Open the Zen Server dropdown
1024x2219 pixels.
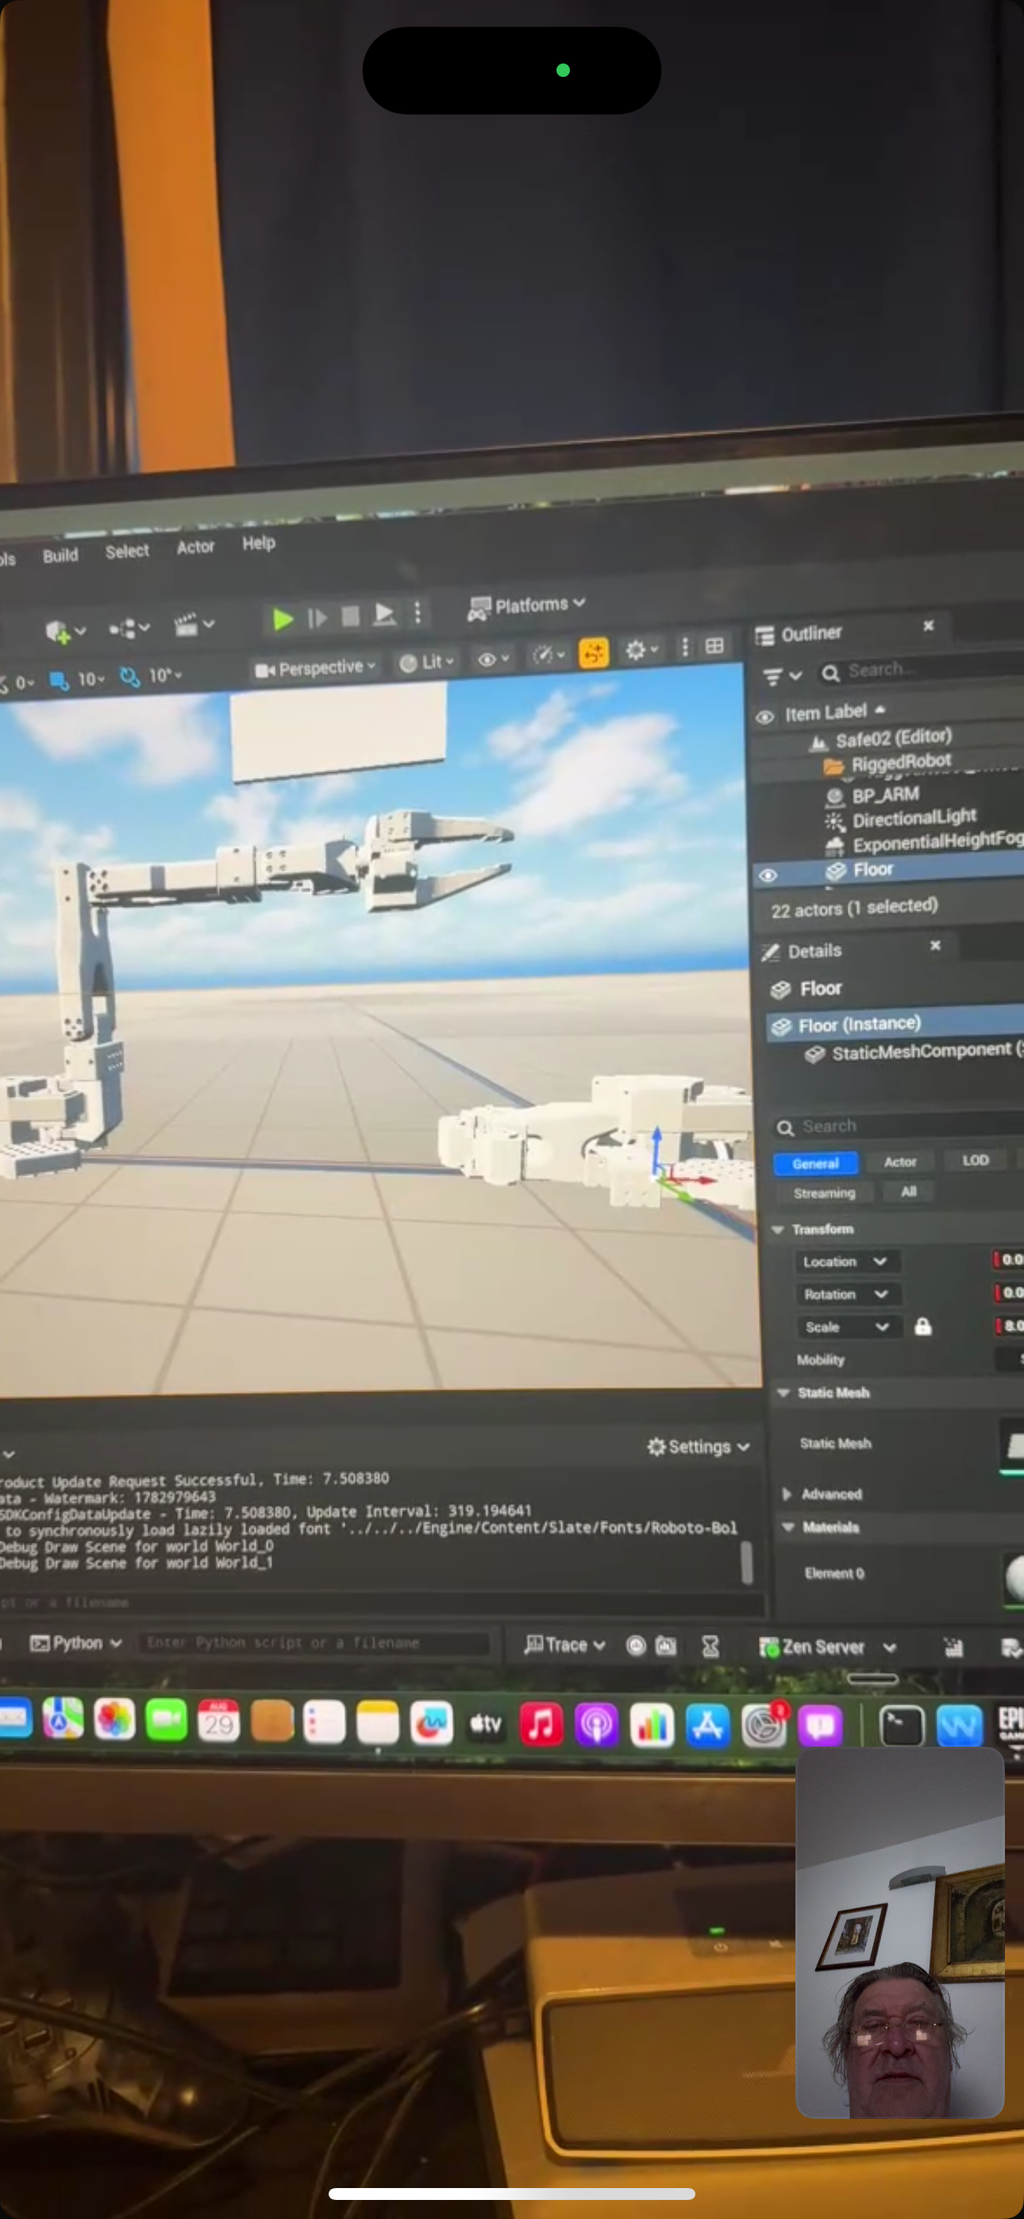coord(827,1647)
